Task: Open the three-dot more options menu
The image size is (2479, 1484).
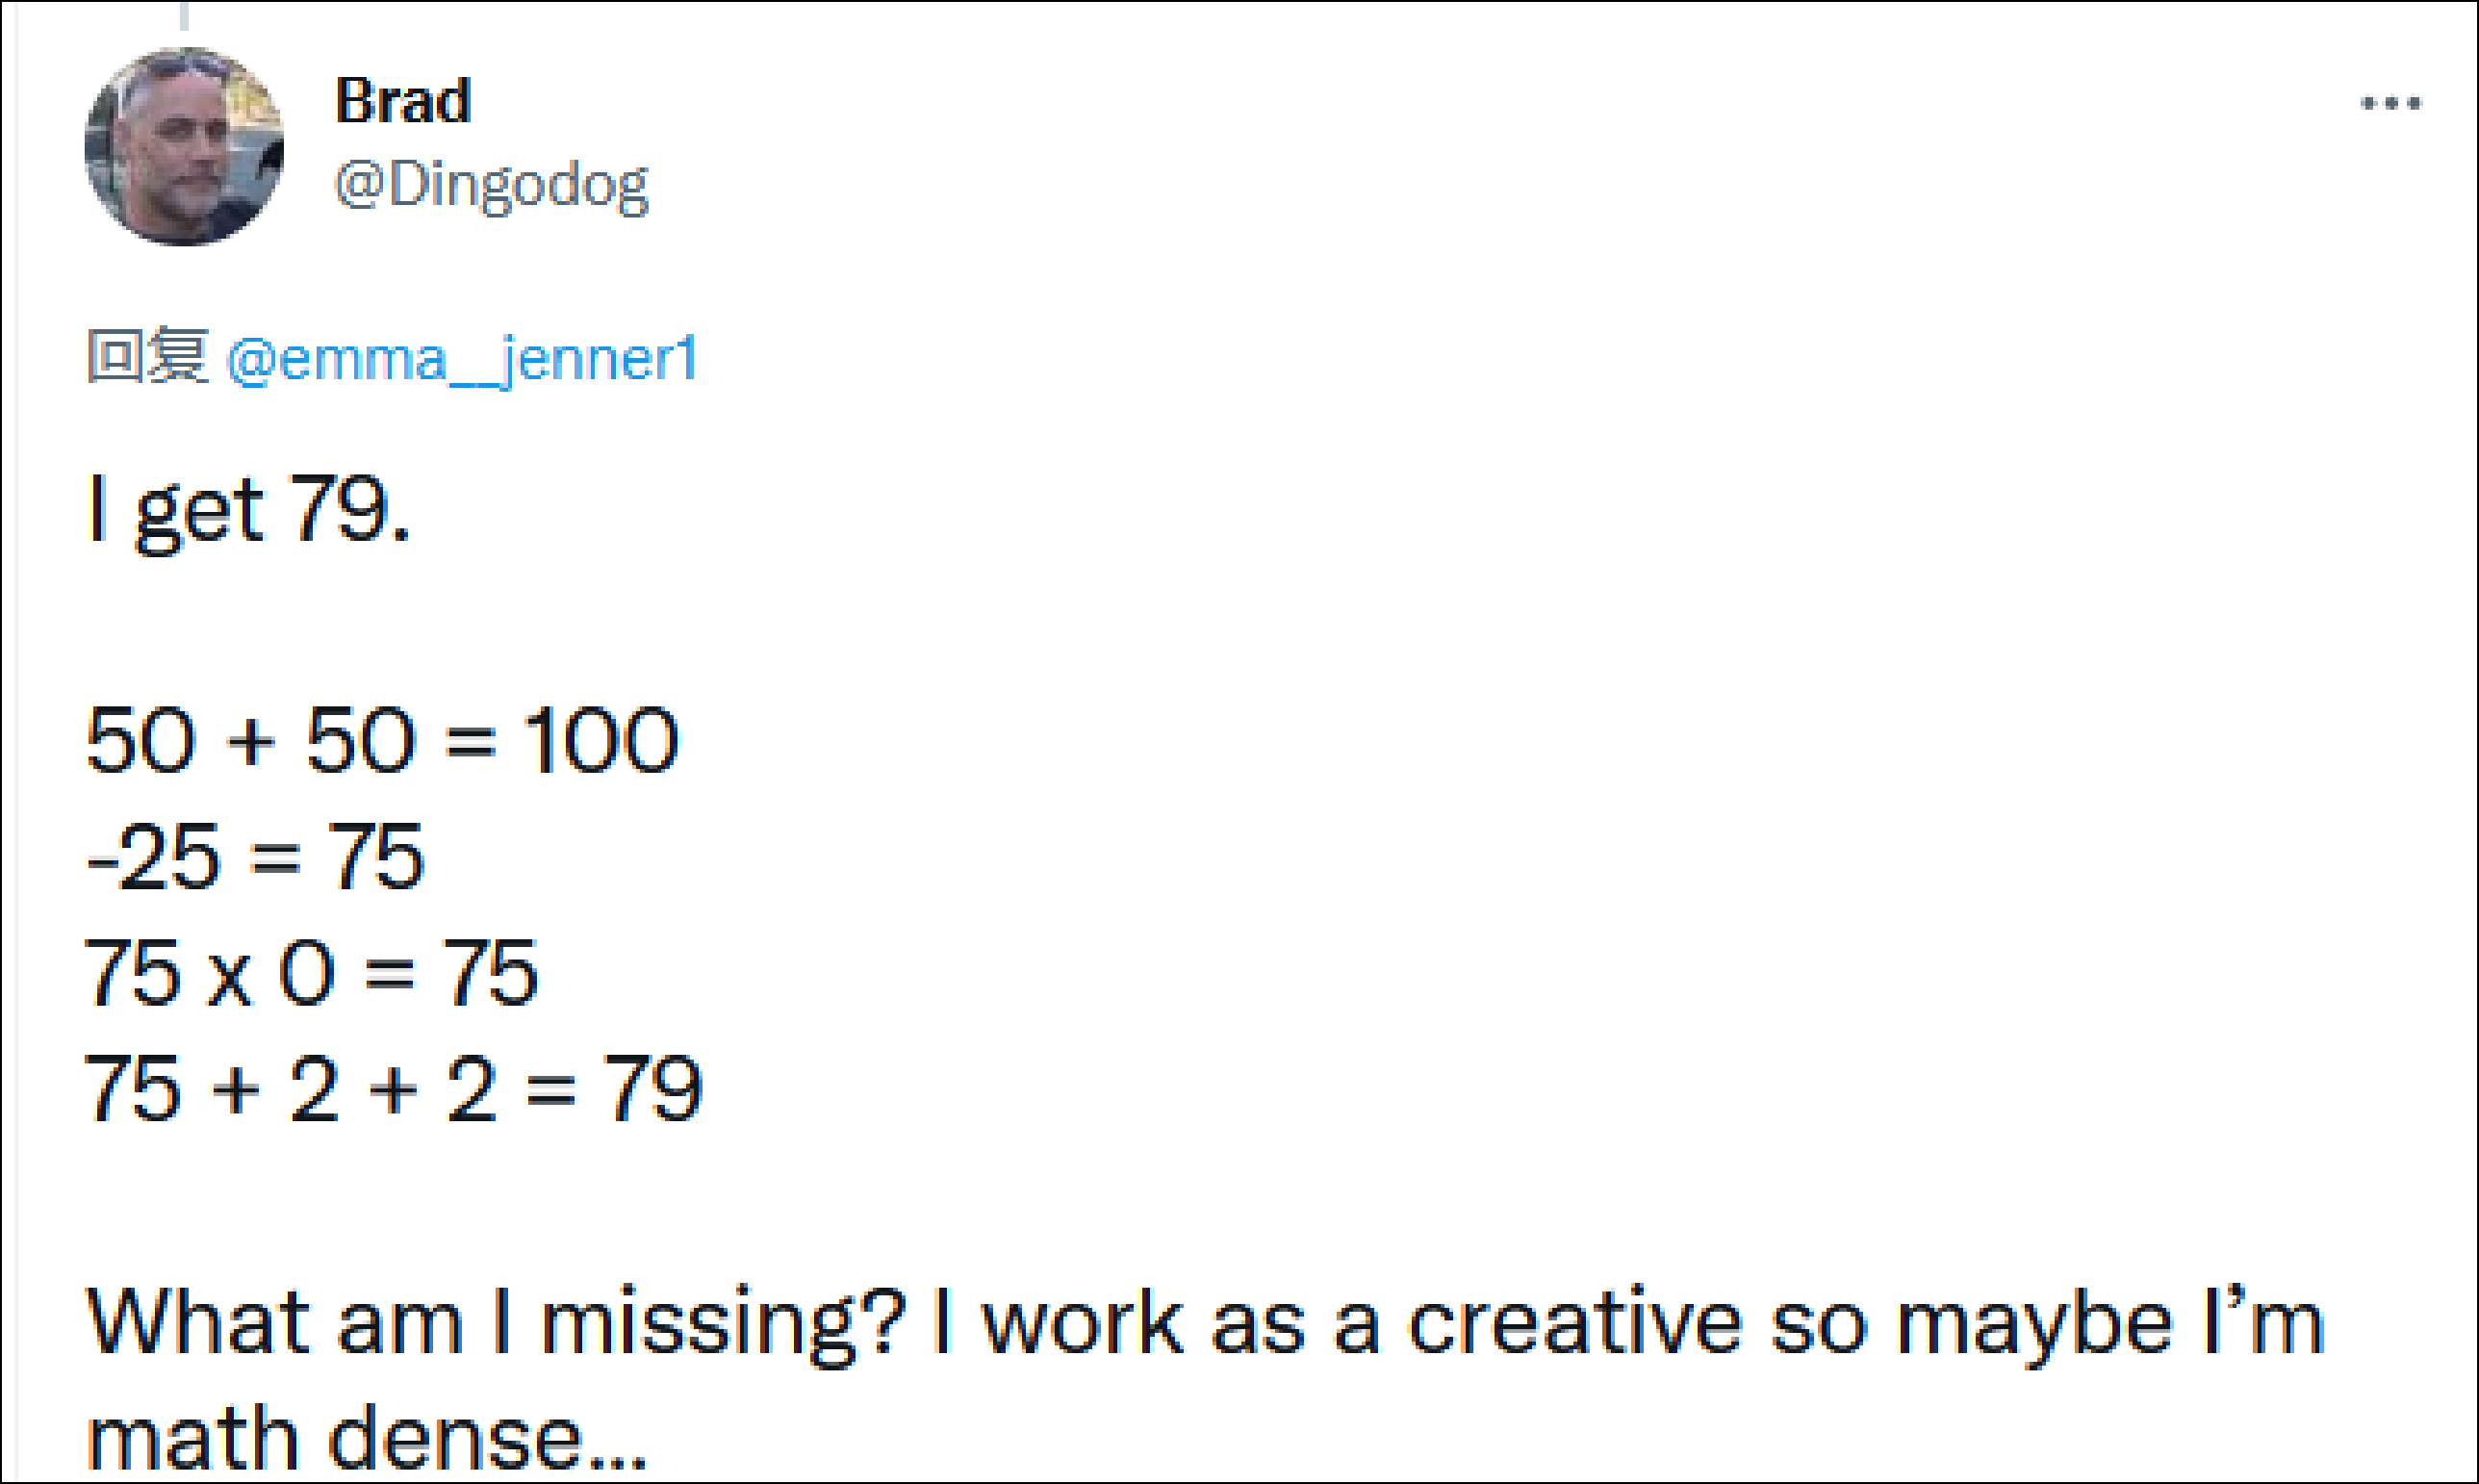Action: coord(2390,103)
